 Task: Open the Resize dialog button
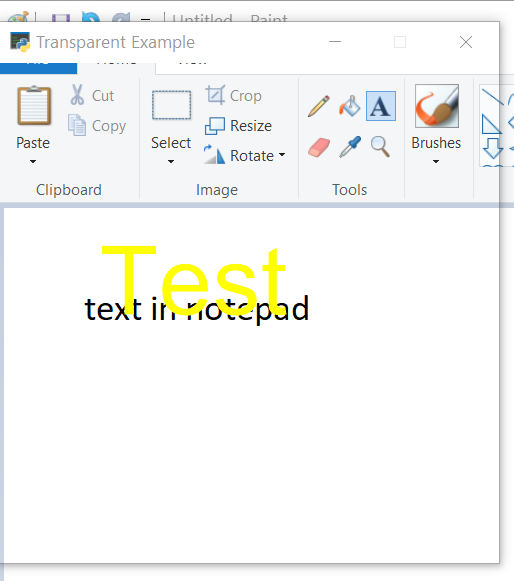click(x=238, y=126)
